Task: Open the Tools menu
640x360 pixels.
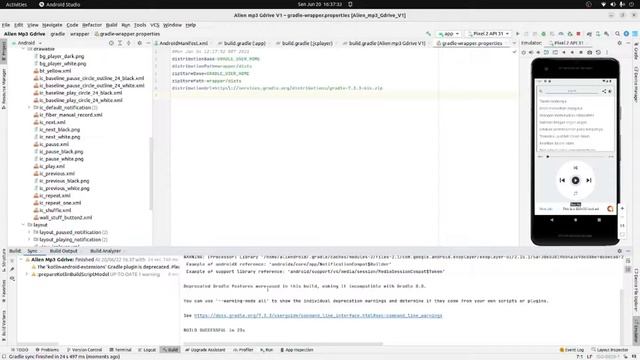Action: pyautogui.click(x=140, y=25)
